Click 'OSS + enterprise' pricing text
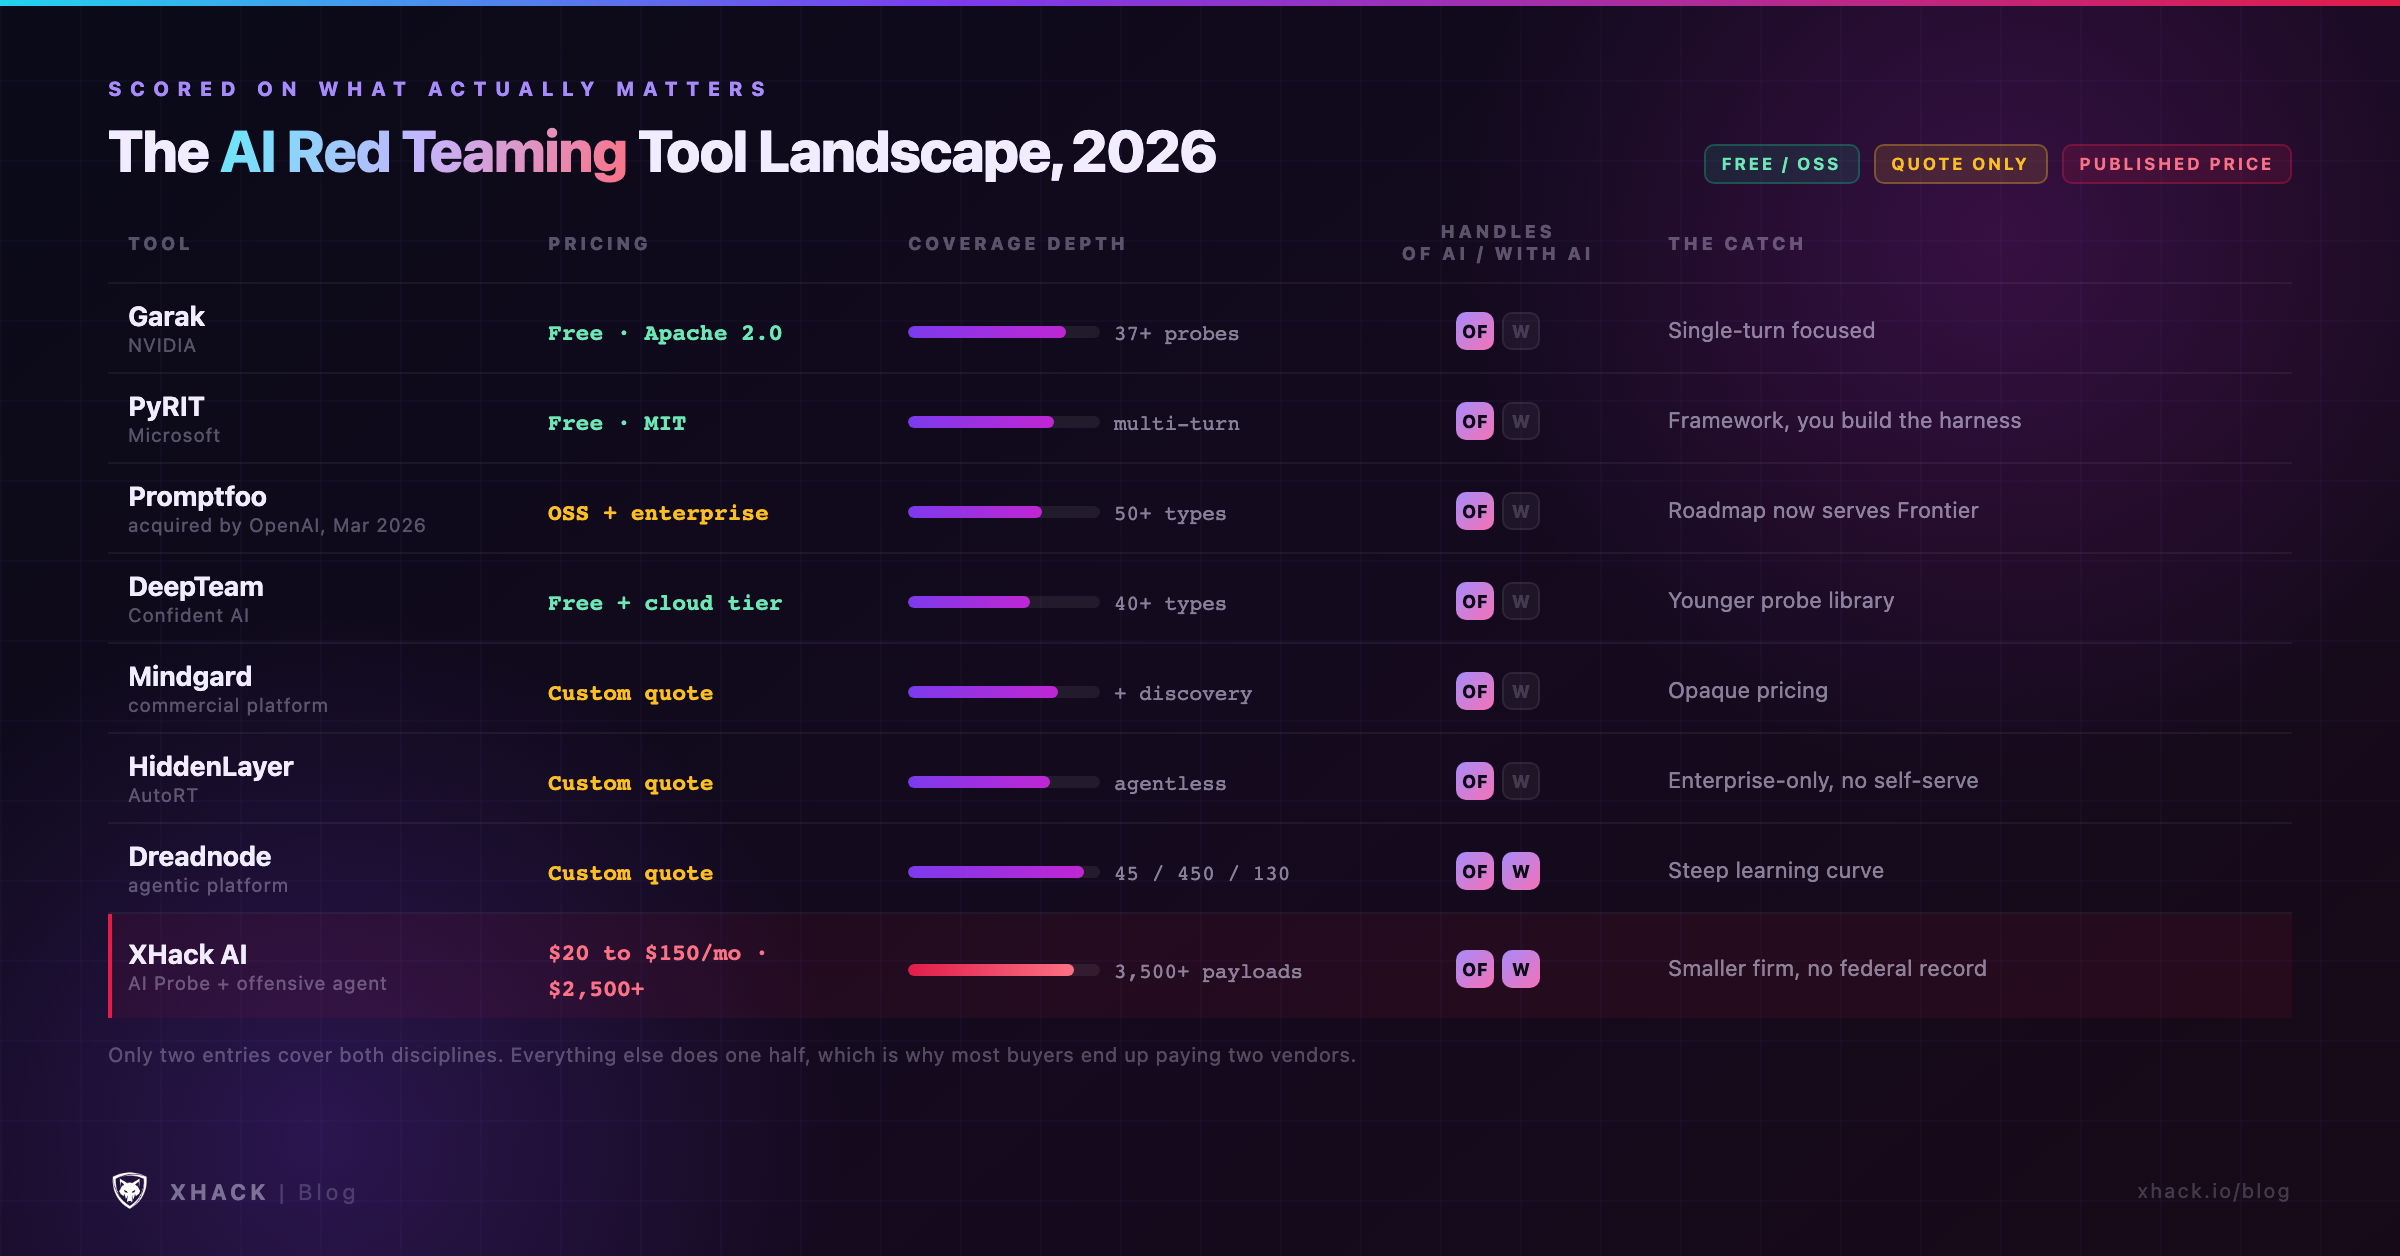Image resolution: width=2400 pixels, height=1256 pixels. tap(658, 513)
